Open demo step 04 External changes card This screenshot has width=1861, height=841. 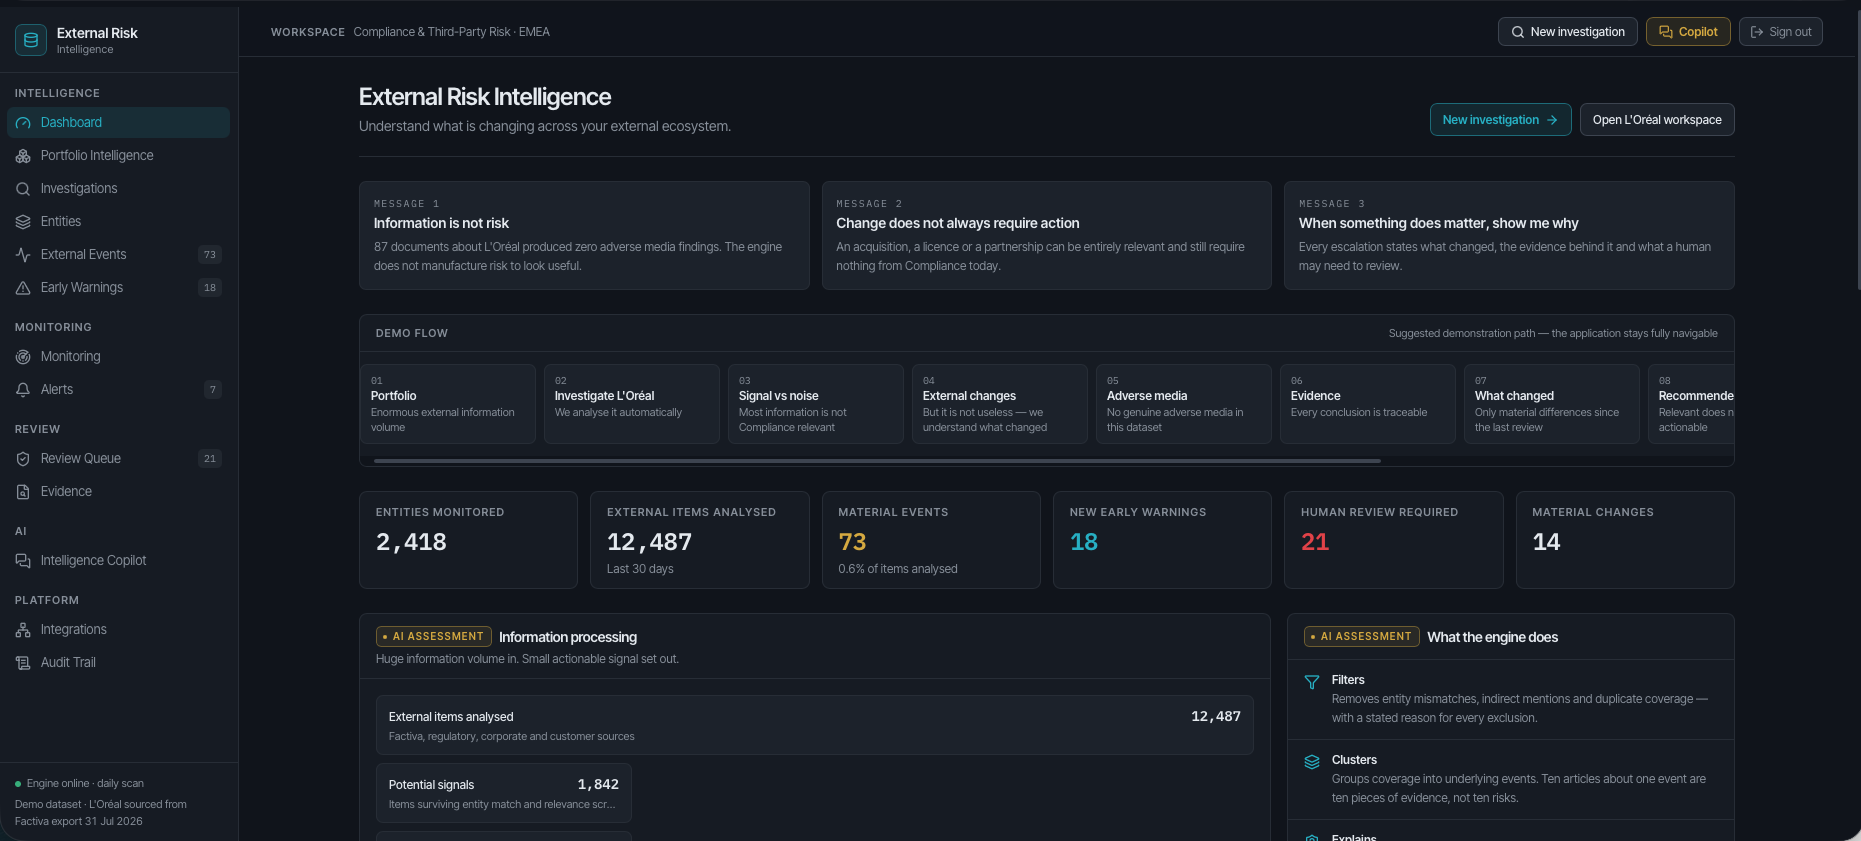999,404
